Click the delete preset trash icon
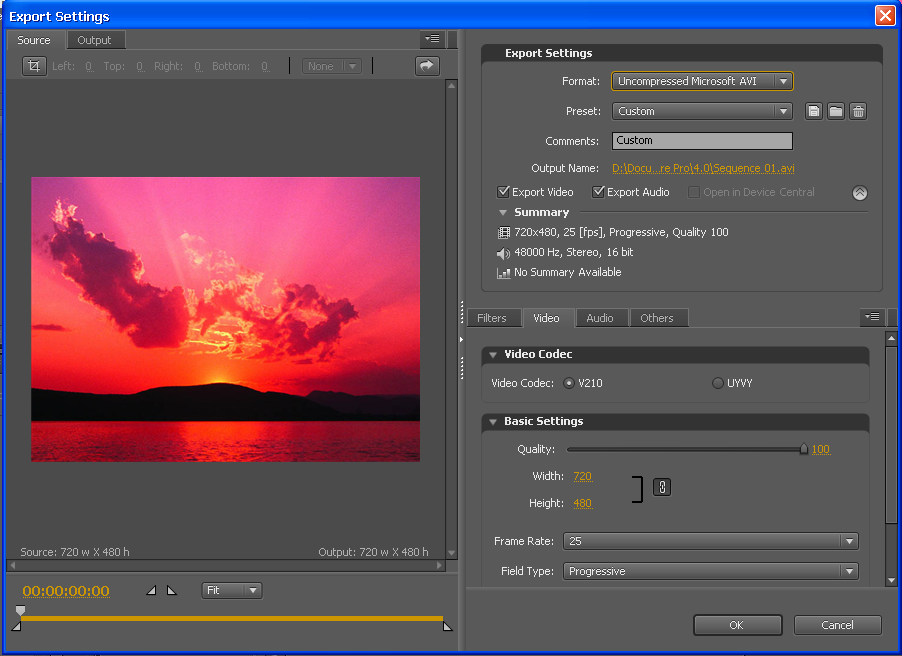This screenshot has width=902, height=656. pos(858,111)
